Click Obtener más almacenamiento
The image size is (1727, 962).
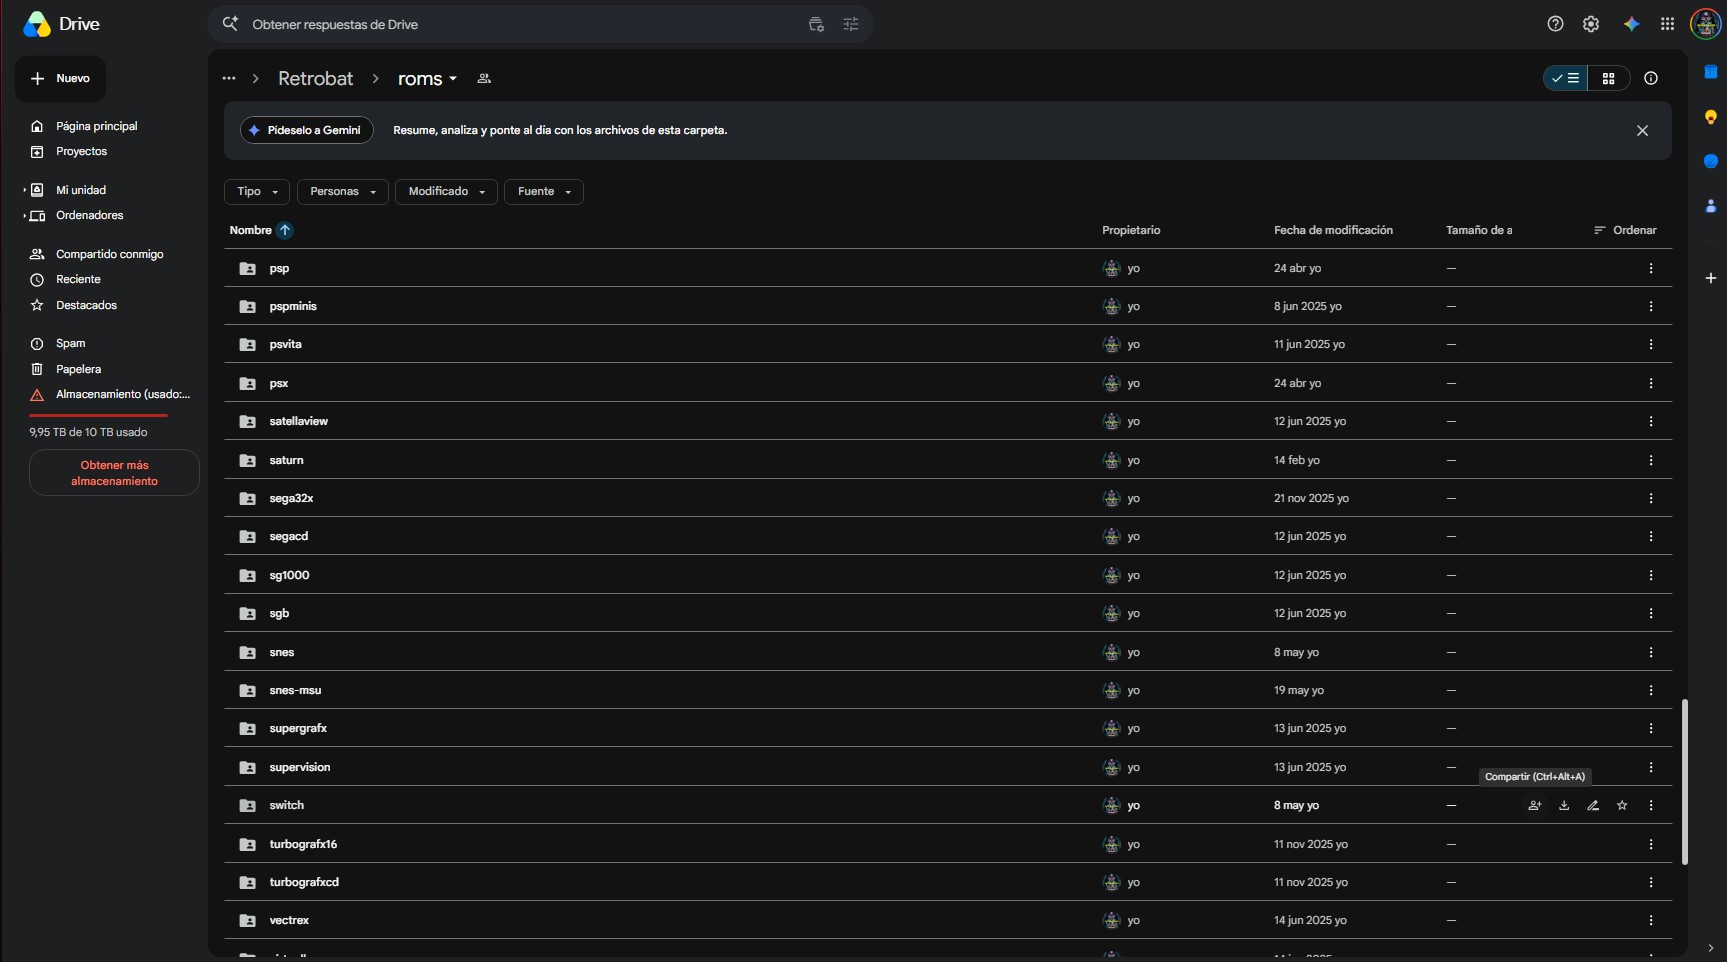tap(114, 473)
